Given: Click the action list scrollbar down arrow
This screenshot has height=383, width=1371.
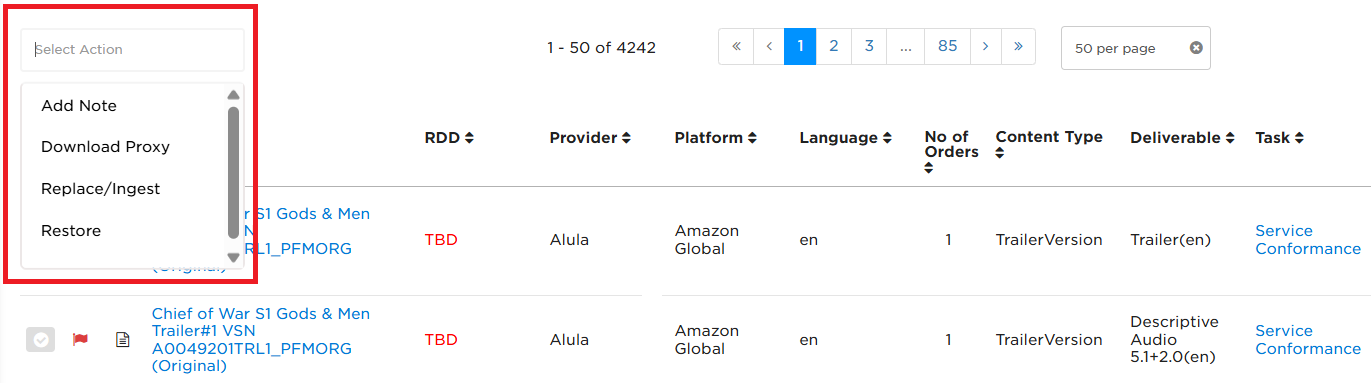Looking at the screenshot, I should [234, 257].
